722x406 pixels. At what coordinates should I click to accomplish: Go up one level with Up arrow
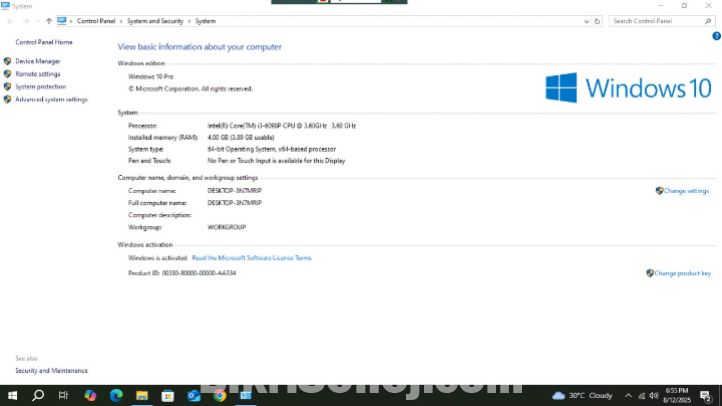[x=49, y=21]
